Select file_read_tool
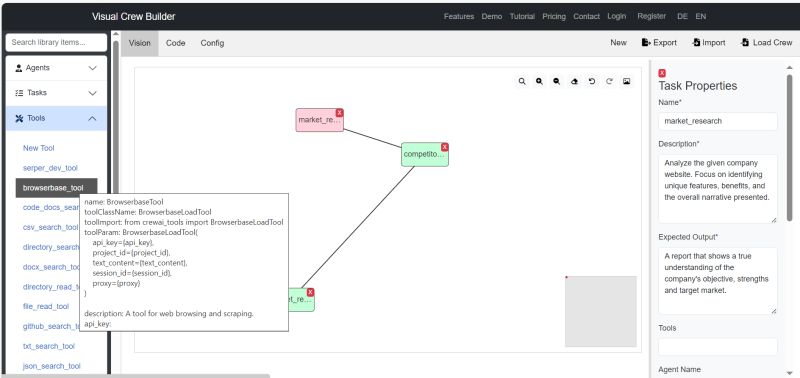 coord(45,307)
